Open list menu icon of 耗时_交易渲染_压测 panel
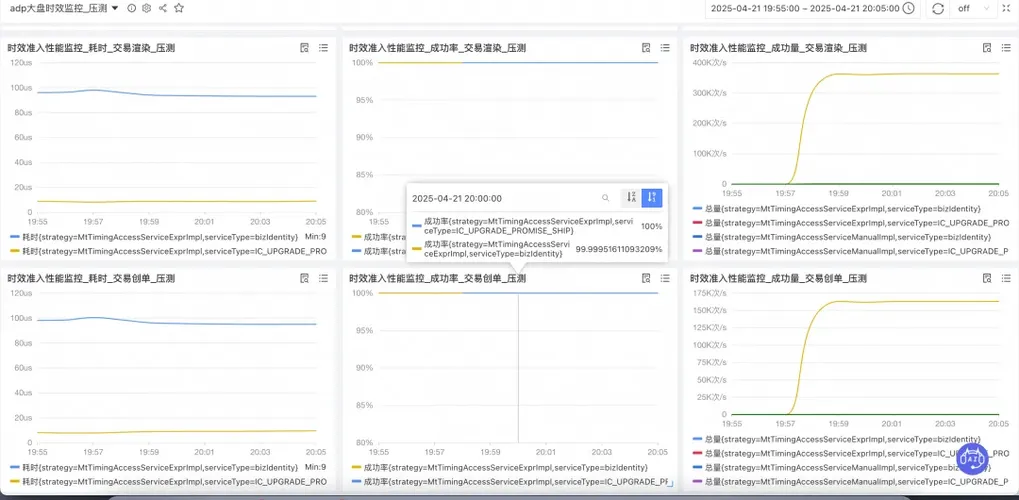Viewport: 1019px width, 500px height. [323, 47]
